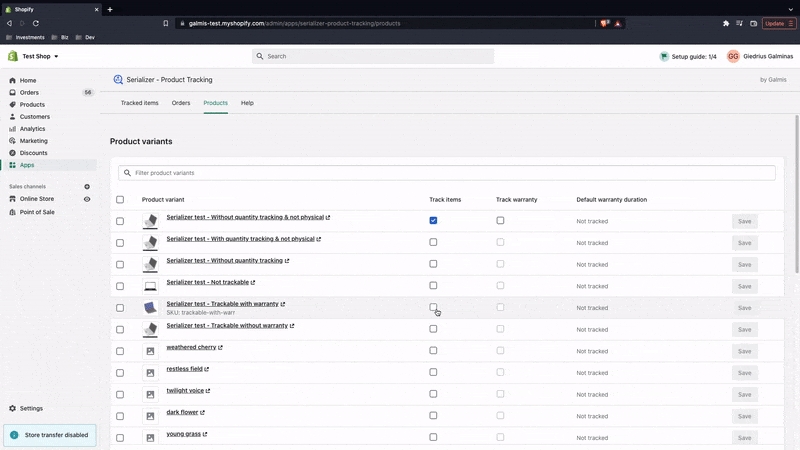Click the Discounts icon in sidebar

click(x=13, y=153)
